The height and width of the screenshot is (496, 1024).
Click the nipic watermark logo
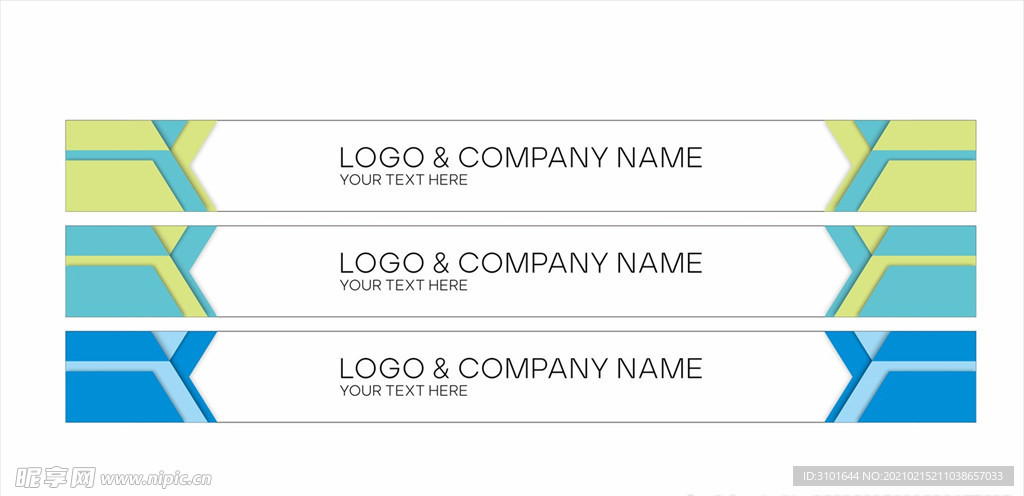pos(48,477)
